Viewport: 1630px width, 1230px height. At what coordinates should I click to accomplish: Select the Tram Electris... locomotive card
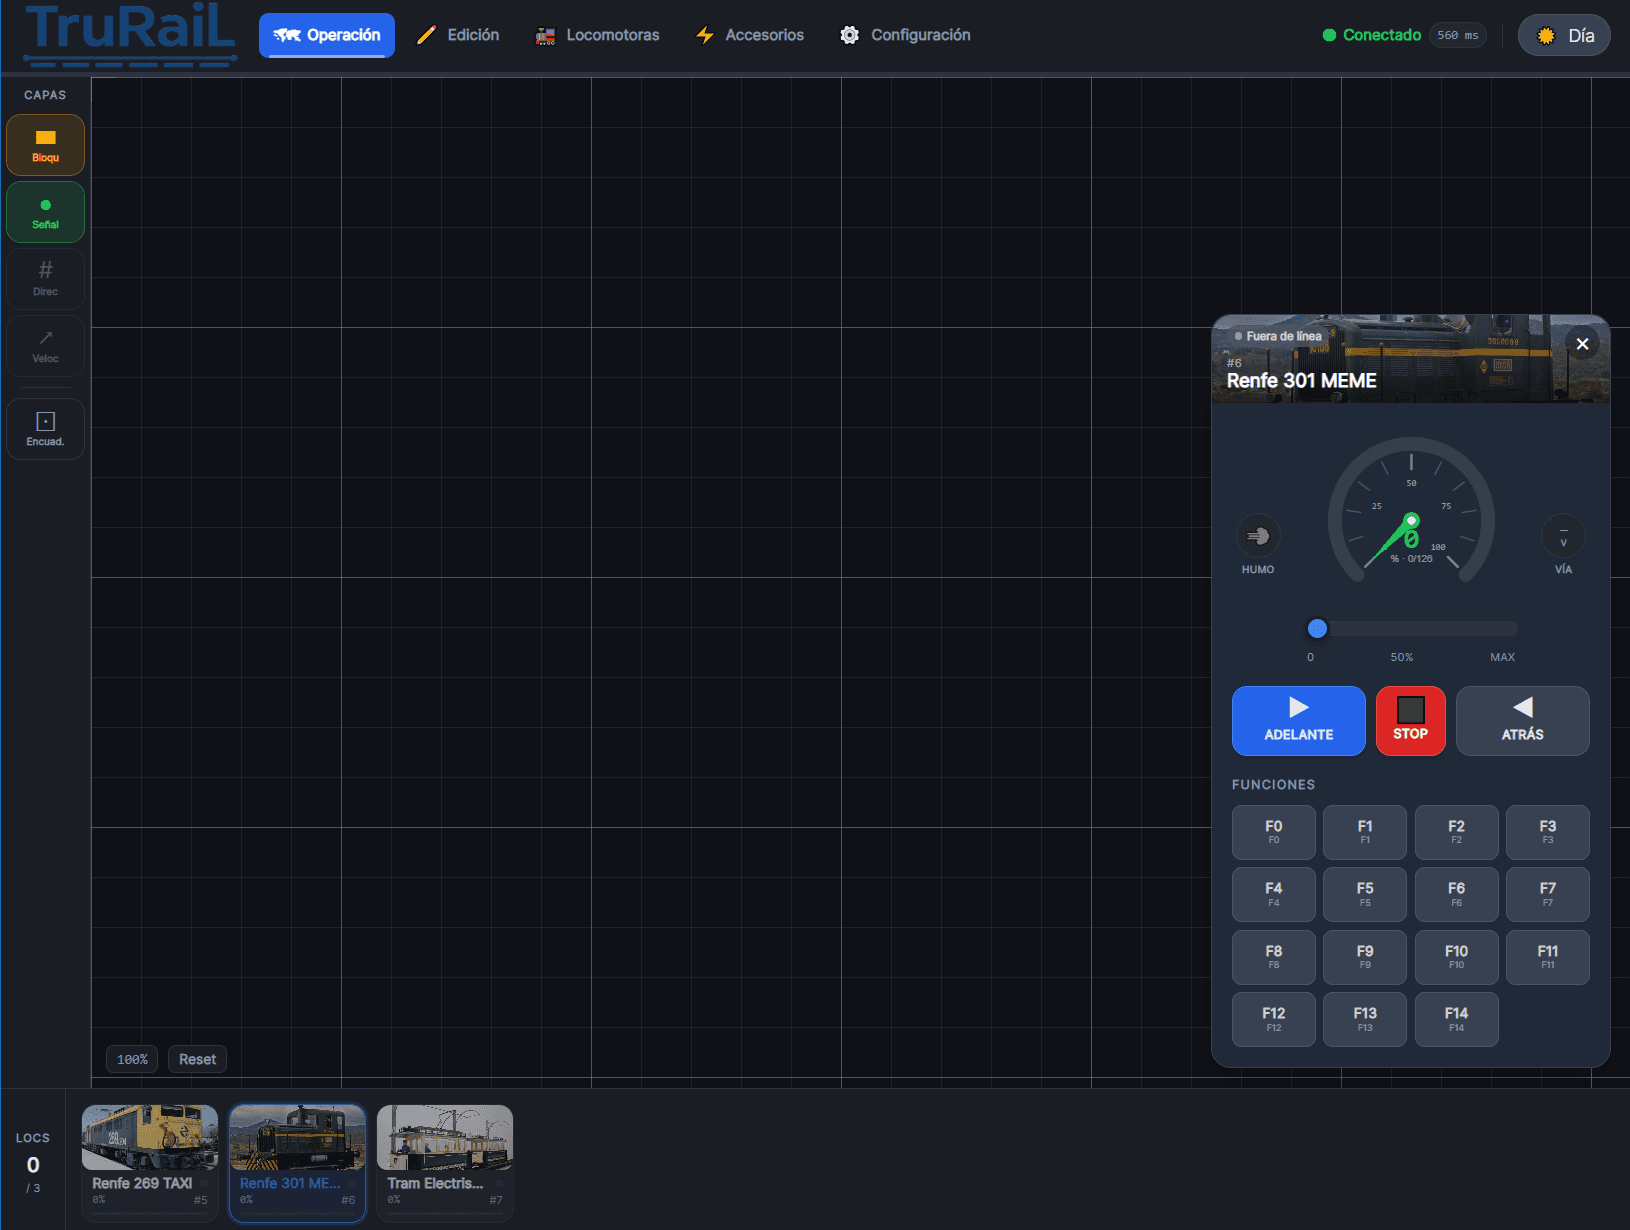pyautogui.click(x=445, y=1163)
